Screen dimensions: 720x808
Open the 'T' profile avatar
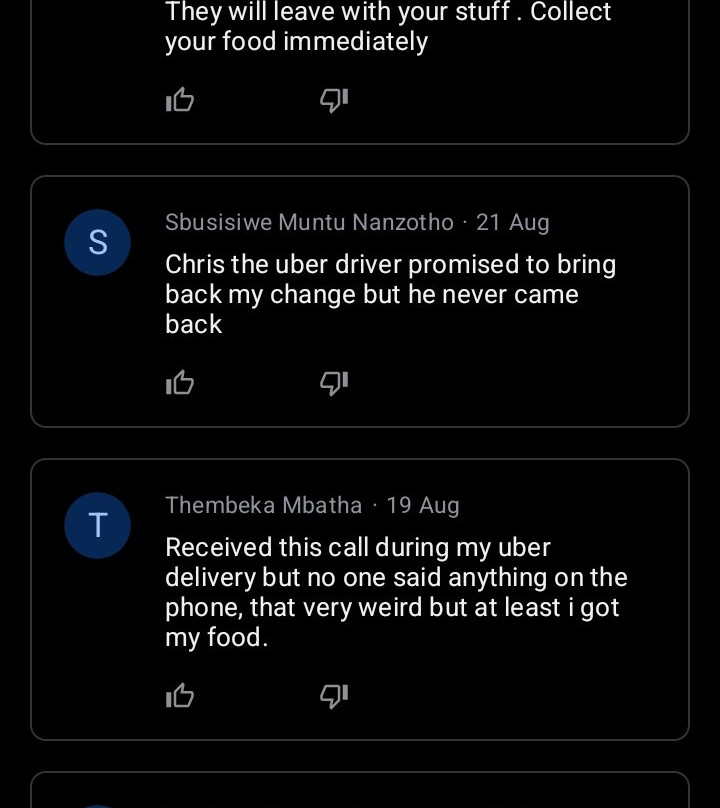click(x=98, y=525)
